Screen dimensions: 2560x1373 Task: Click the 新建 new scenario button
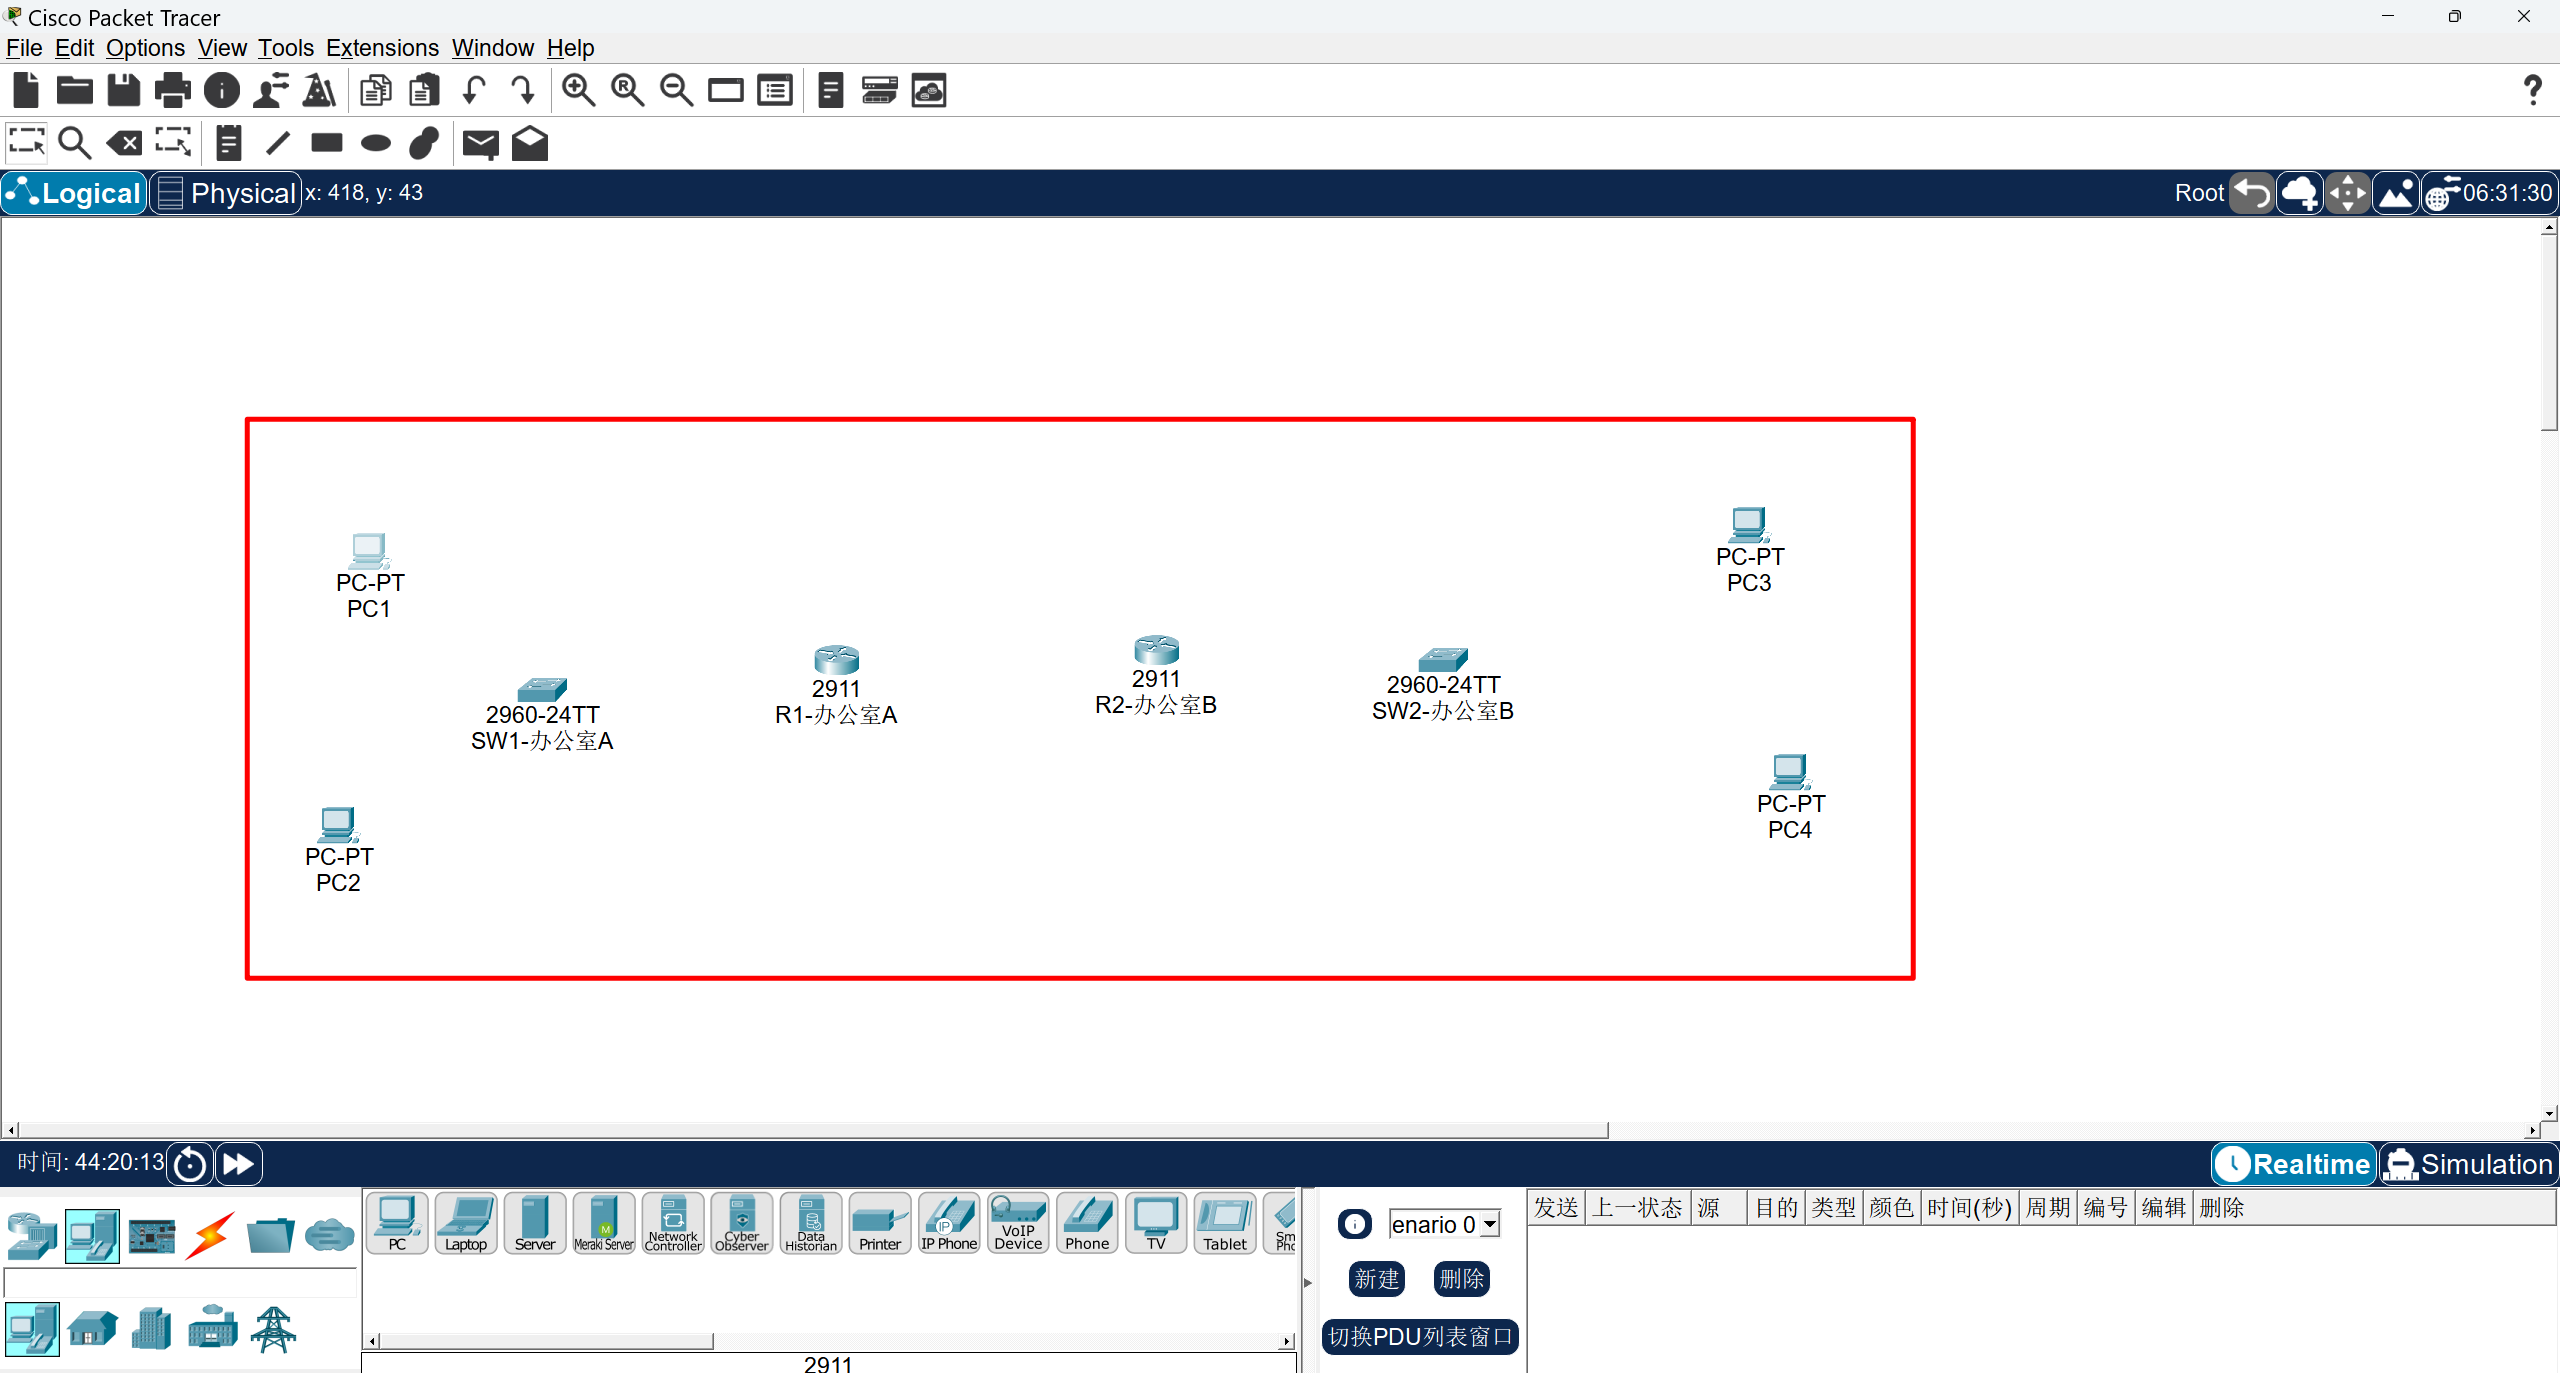coord(1377,1279)
